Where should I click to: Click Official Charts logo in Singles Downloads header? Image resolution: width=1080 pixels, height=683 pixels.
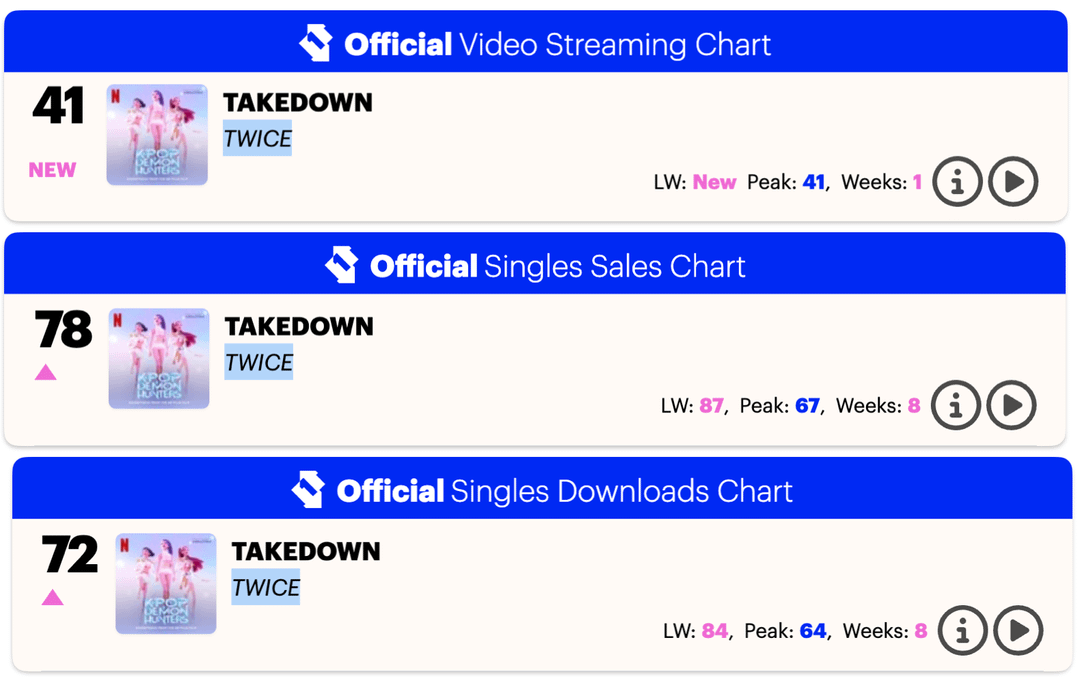tap(308, 491)
